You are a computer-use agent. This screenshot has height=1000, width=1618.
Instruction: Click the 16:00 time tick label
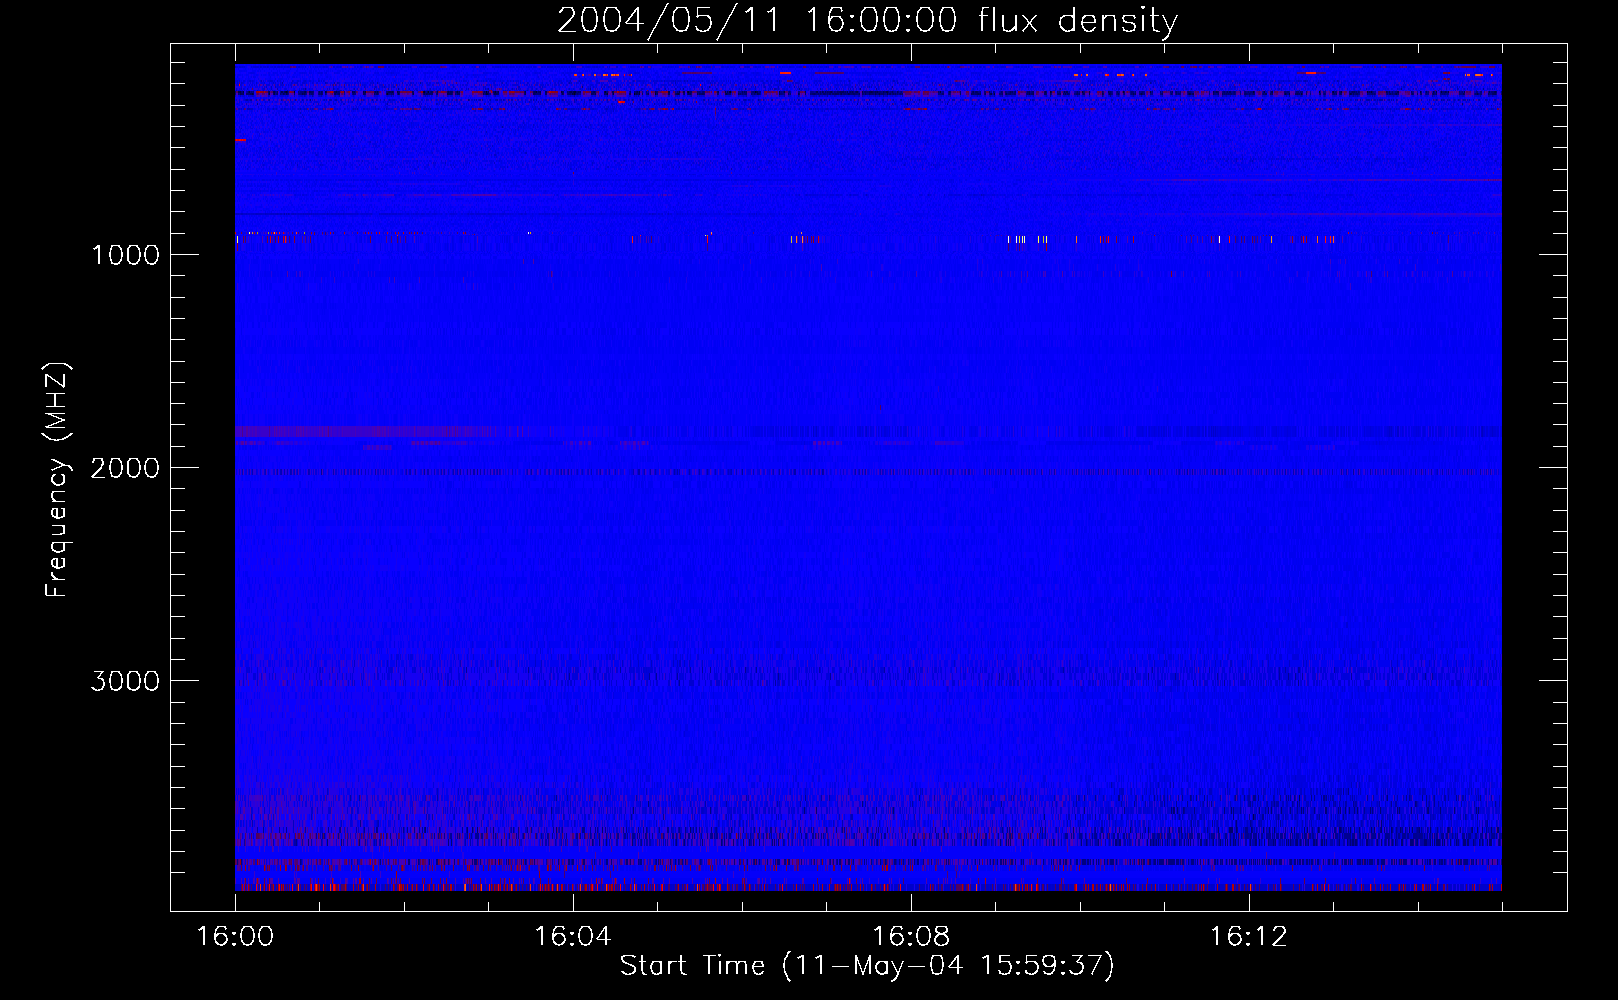[235, 937]
